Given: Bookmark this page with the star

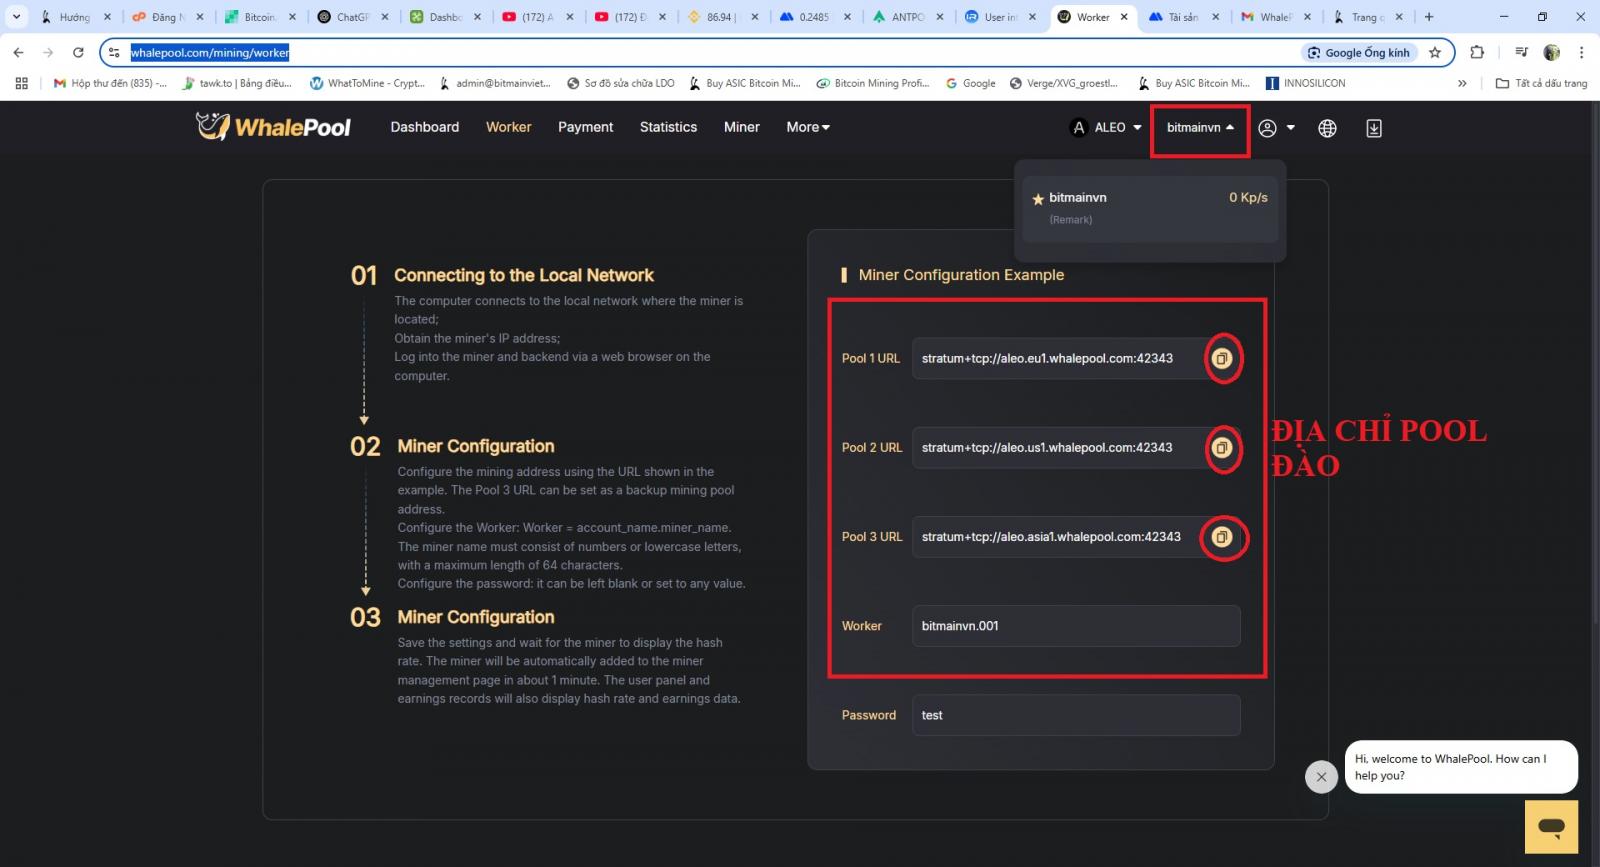Looking at the screenshot, I should [x=1435, y=52].
